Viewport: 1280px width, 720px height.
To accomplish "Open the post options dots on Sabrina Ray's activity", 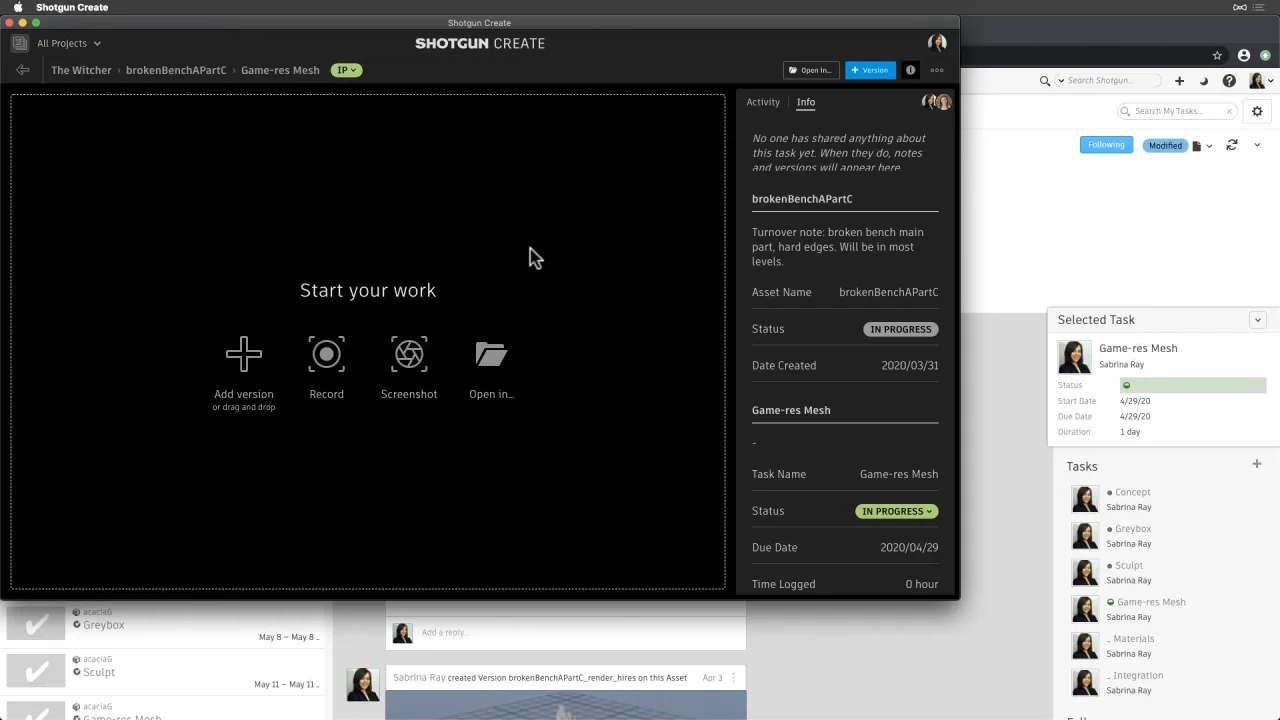I will click(x=733, y=677).
